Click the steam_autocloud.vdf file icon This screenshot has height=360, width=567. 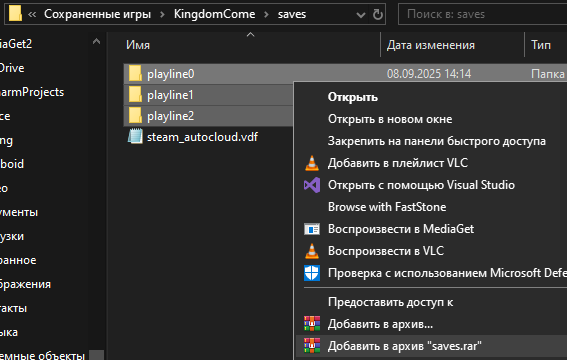point(135,137)
